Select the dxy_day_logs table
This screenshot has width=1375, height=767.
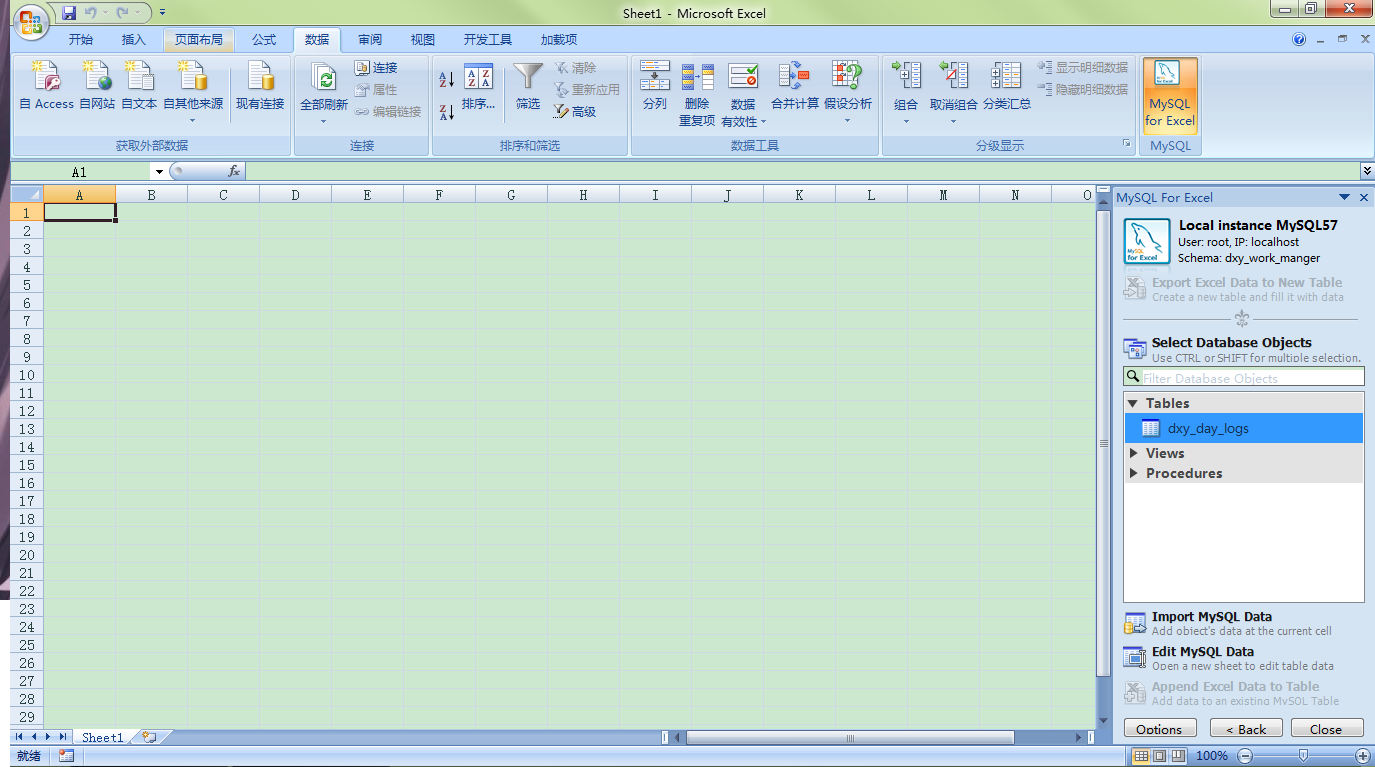(x=1208, y=428)
